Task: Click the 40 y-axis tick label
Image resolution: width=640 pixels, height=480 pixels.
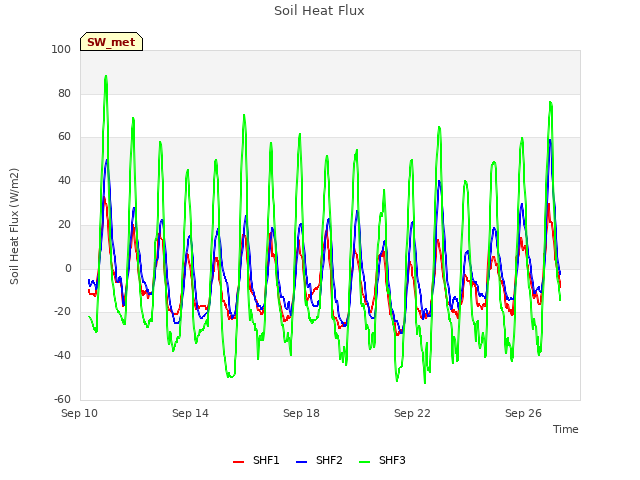Action: [64, 180]
